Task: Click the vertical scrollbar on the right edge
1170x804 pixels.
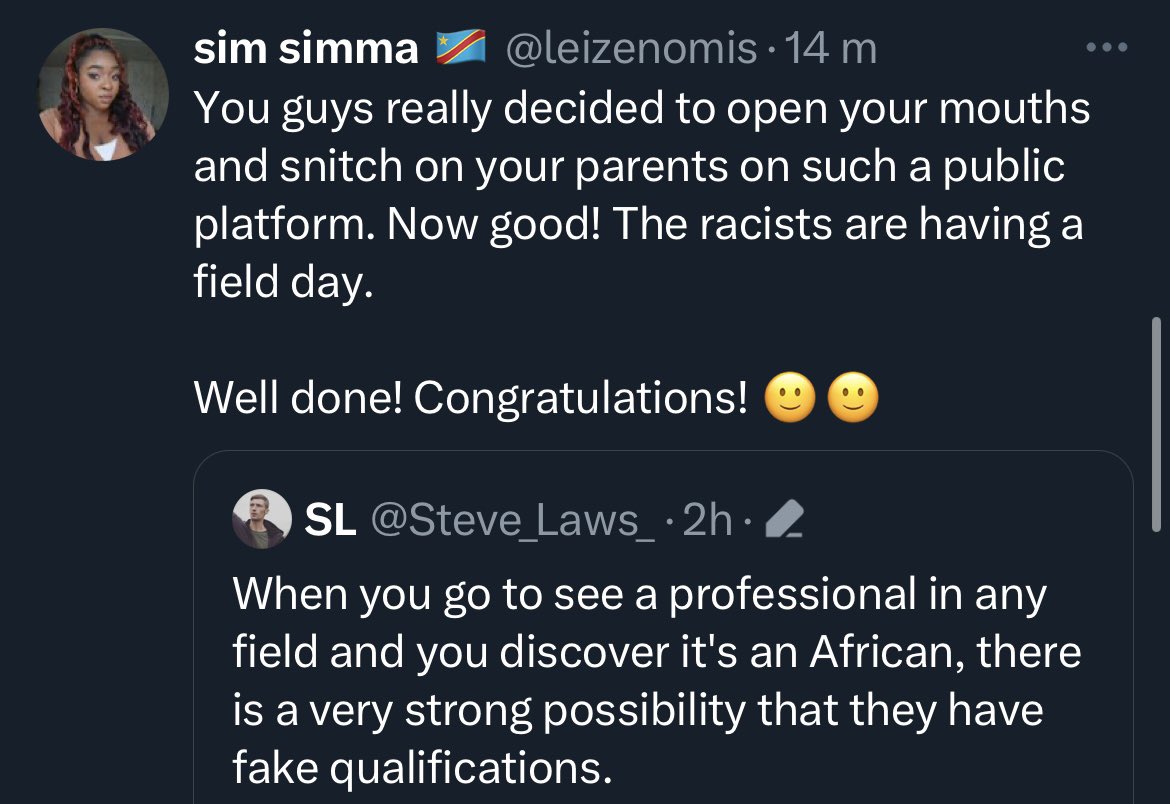Action: [x=1157, y=420]
